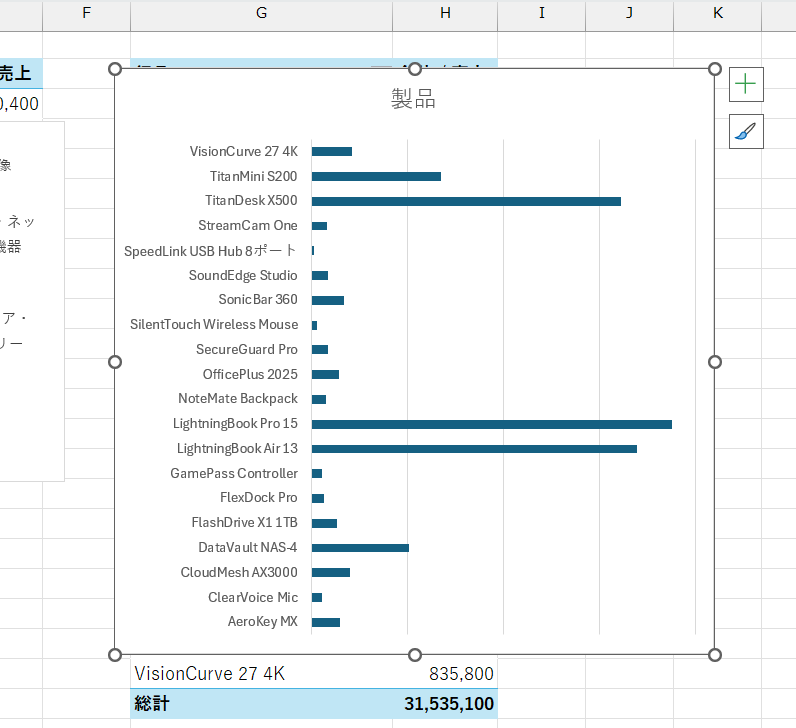Select the TitanMini S200 bar
Viewport: 796px width, 728px height.
click(x=376, y=177)
